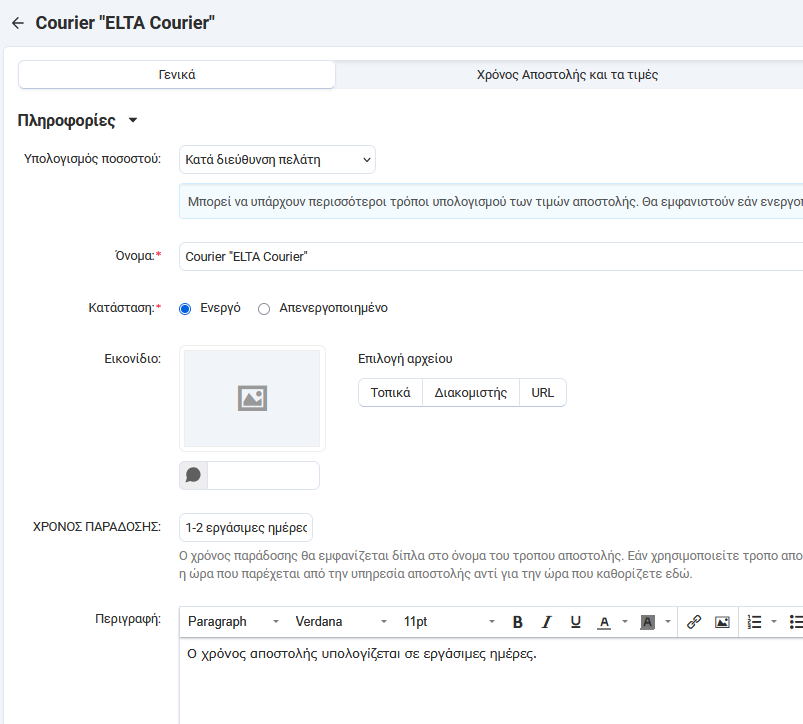Toggle underline formatting in the editor

tap(575, 622)
